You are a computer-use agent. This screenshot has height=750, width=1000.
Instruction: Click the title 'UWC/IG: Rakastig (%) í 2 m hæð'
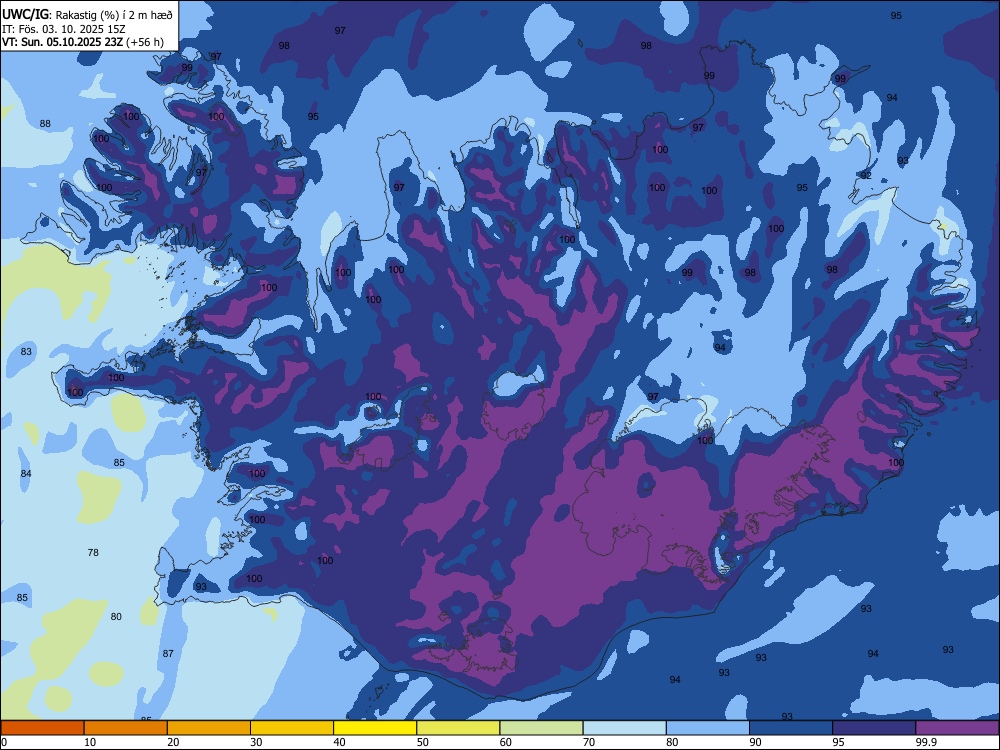pyautogui.click(x=87, y=14)
